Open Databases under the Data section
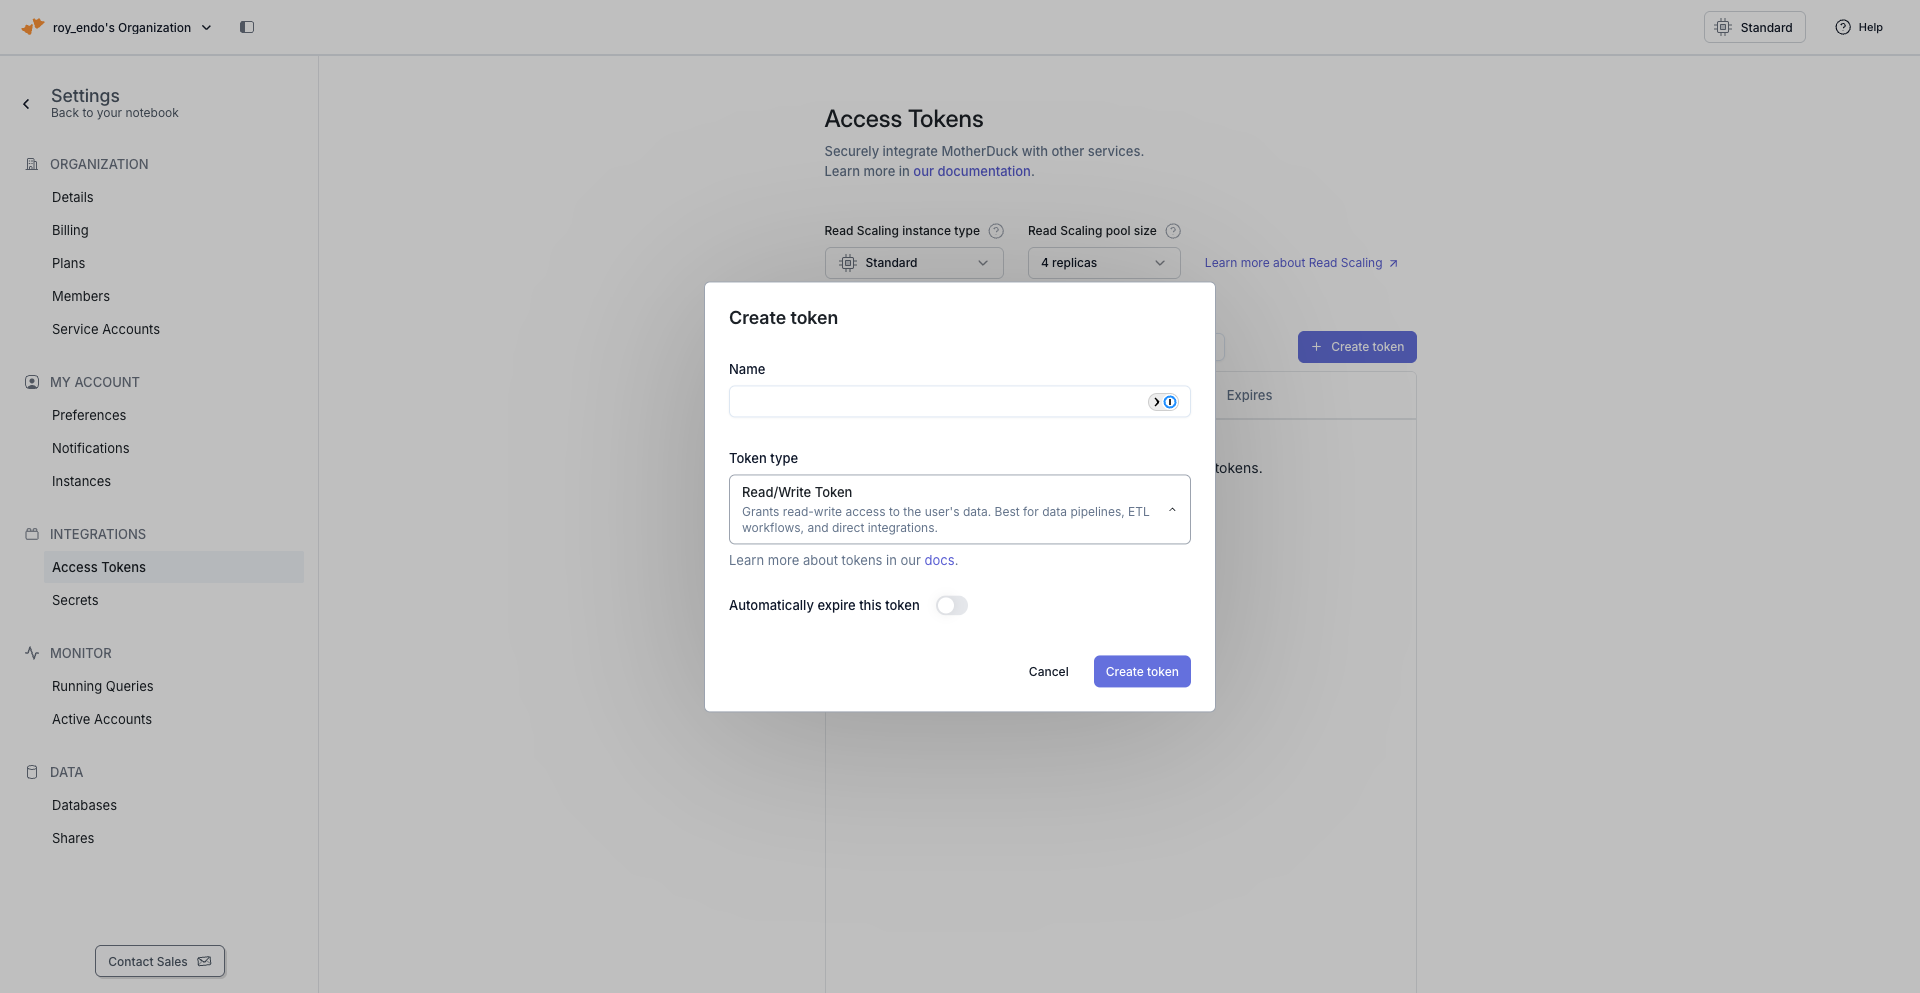1920x993 pixels. pyautogui.click(x=84, y=804)
